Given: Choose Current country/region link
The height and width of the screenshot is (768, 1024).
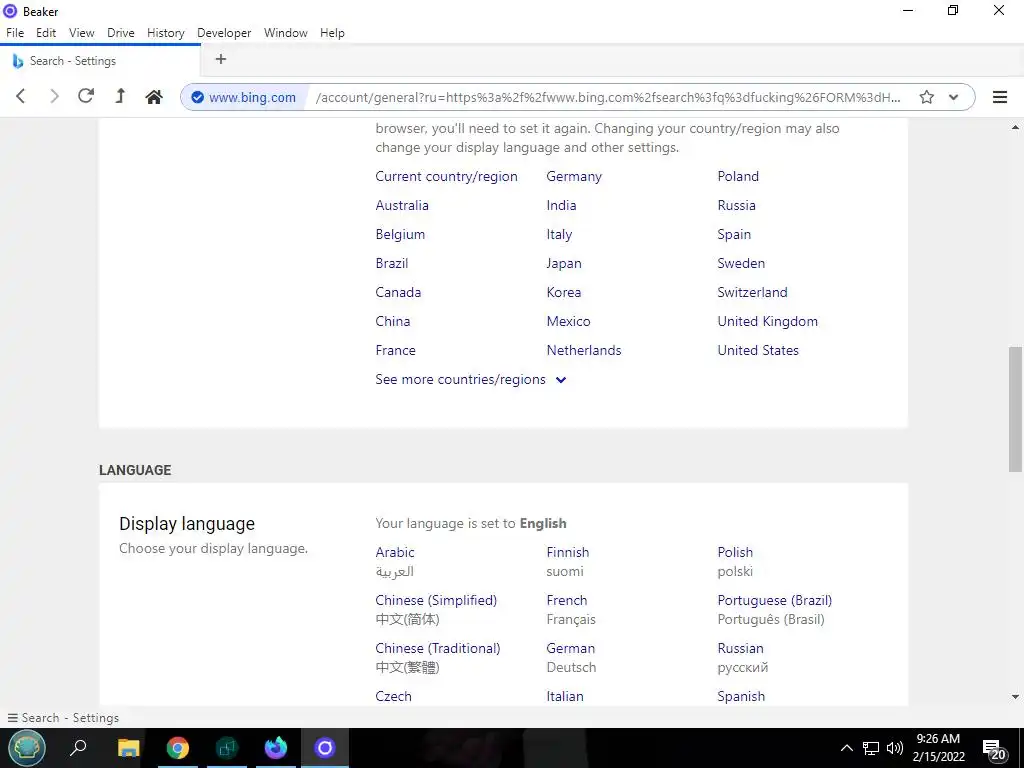Looking at the screenshot, I should tap(446, 176).
